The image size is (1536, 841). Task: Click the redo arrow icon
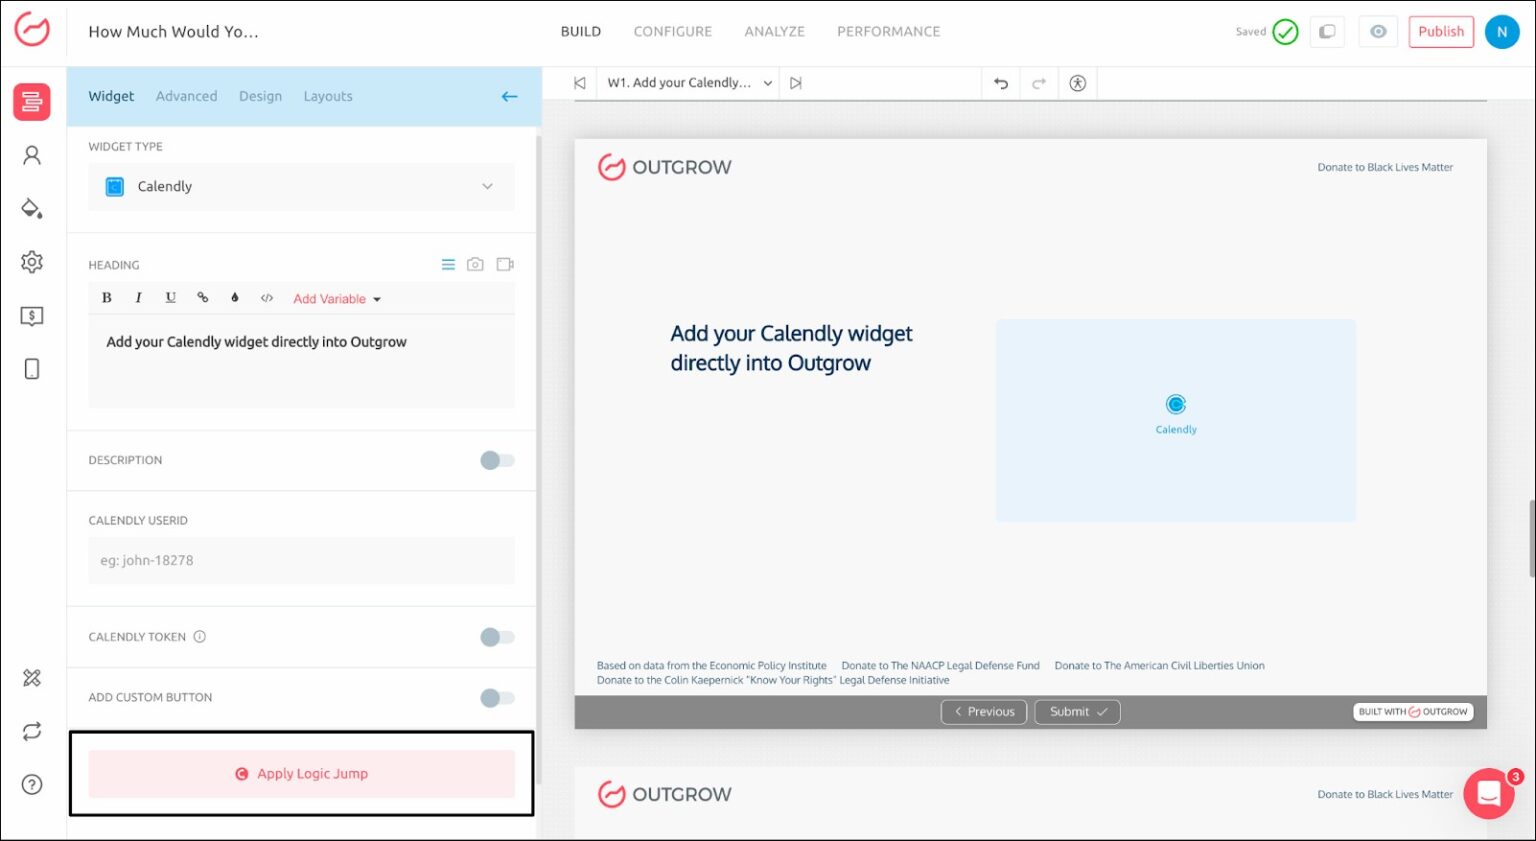[x=1039, y=84]
